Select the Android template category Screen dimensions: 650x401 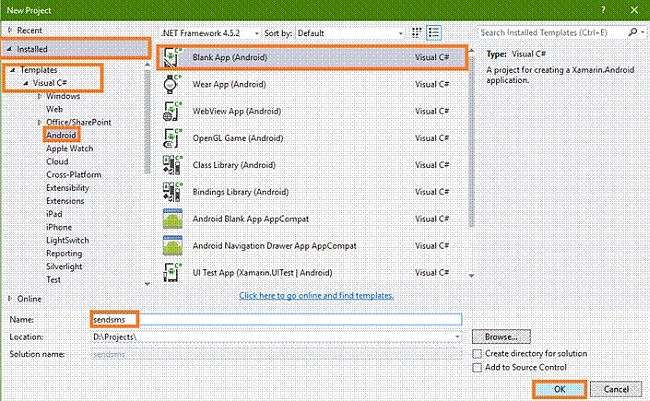click(61, 135)
